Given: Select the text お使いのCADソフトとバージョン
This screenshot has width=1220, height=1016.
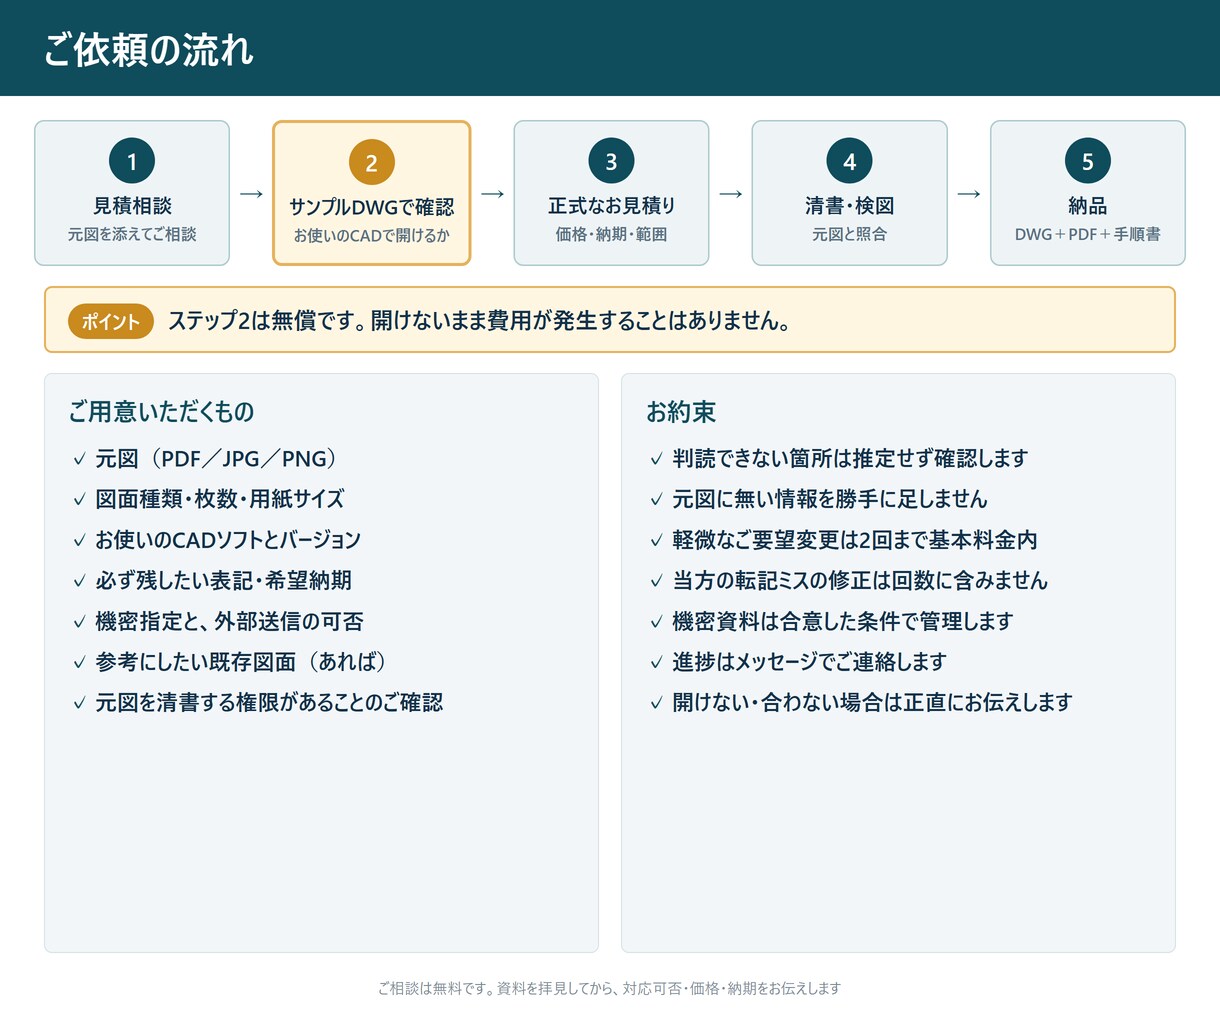Looking at the screenshot, I should tap(228, 540).
